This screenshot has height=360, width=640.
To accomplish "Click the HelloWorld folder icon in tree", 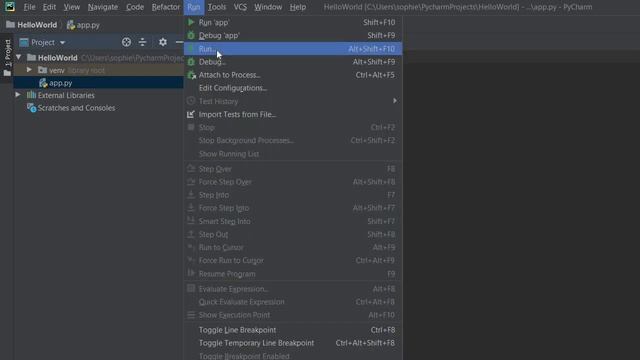I will click(31, 57).
